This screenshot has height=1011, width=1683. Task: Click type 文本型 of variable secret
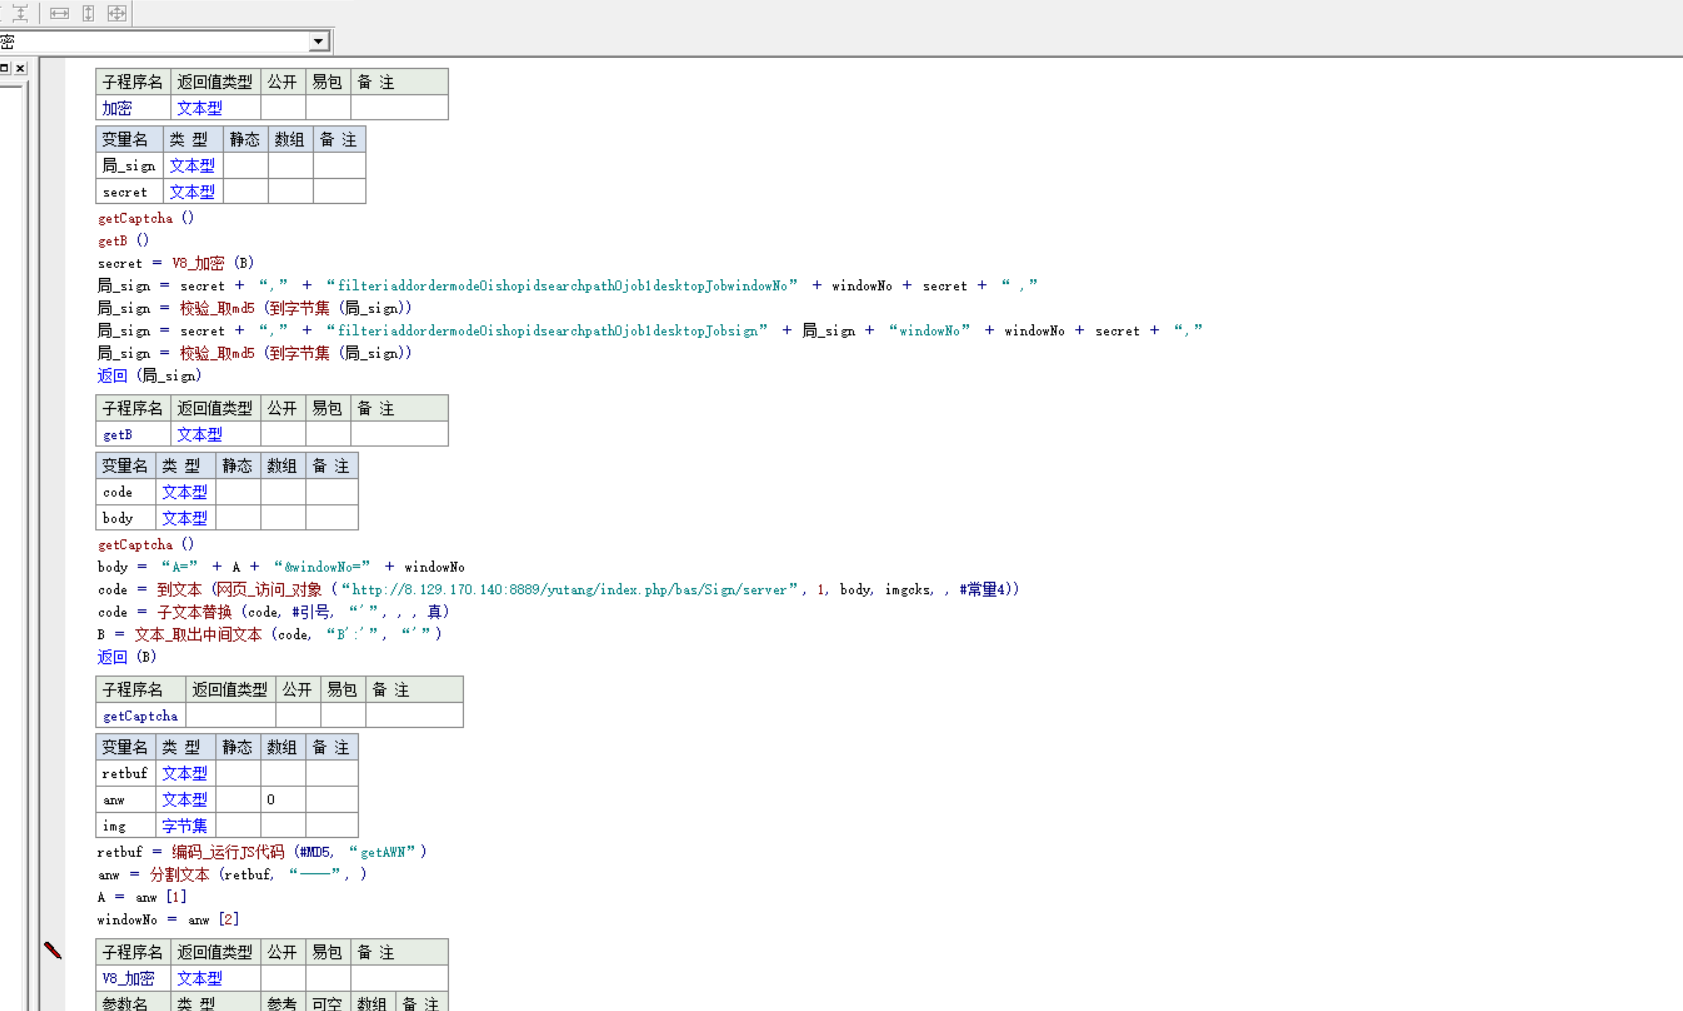click(193, 192)
